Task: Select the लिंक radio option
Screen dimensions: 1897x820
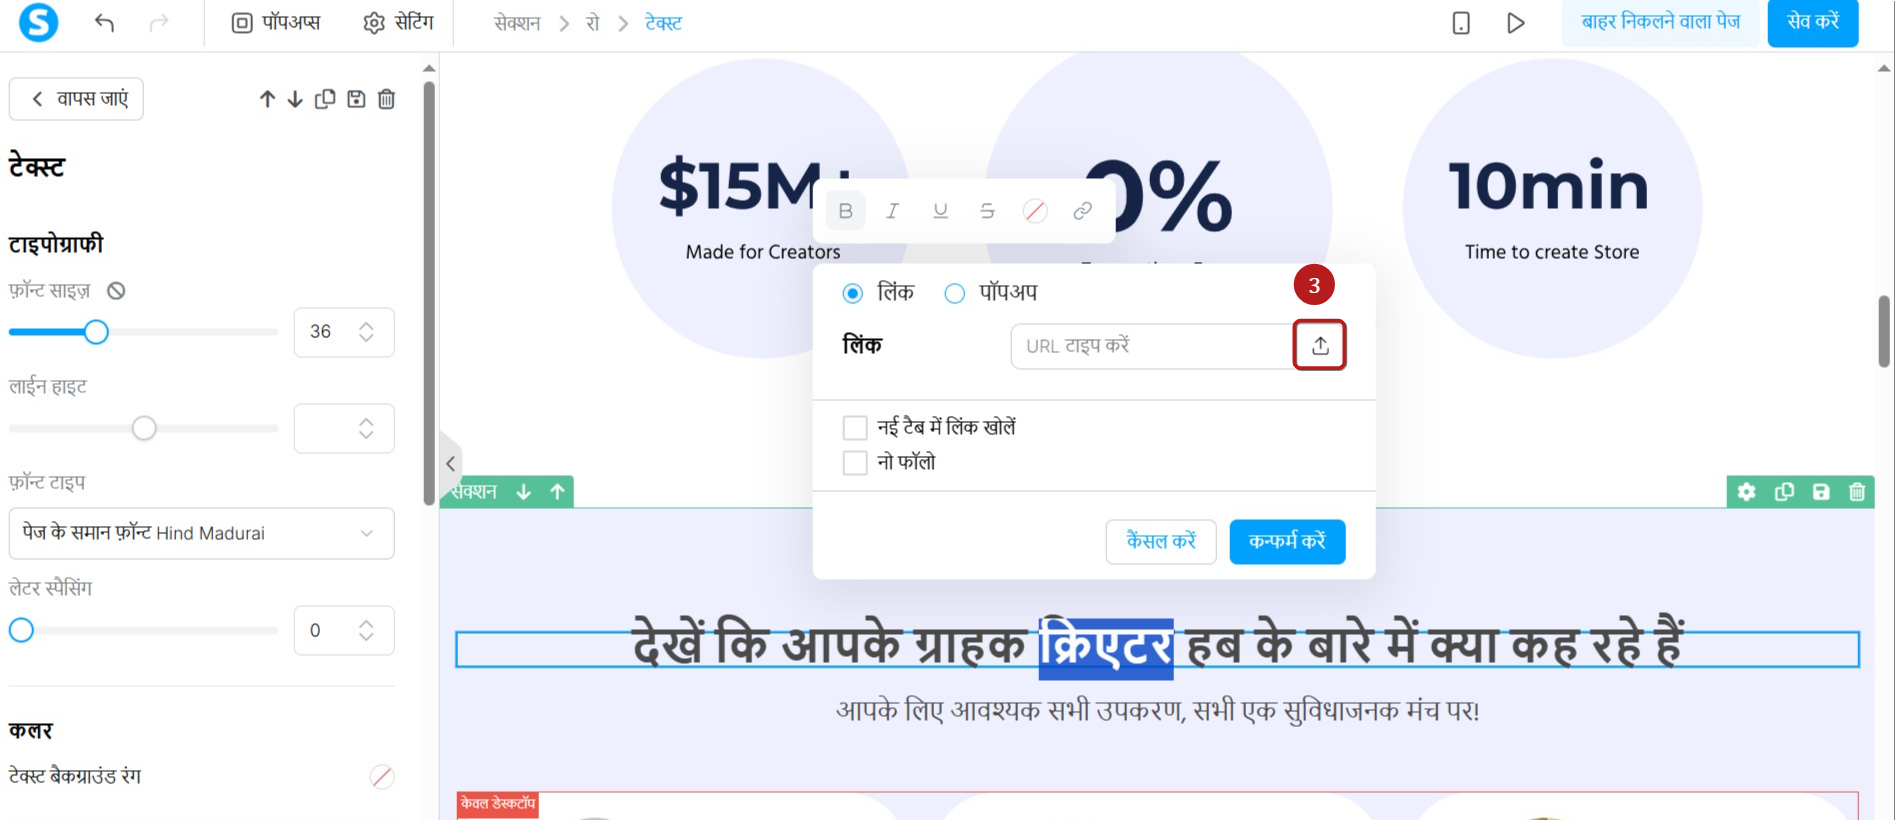Action: [x=853, y=293]
